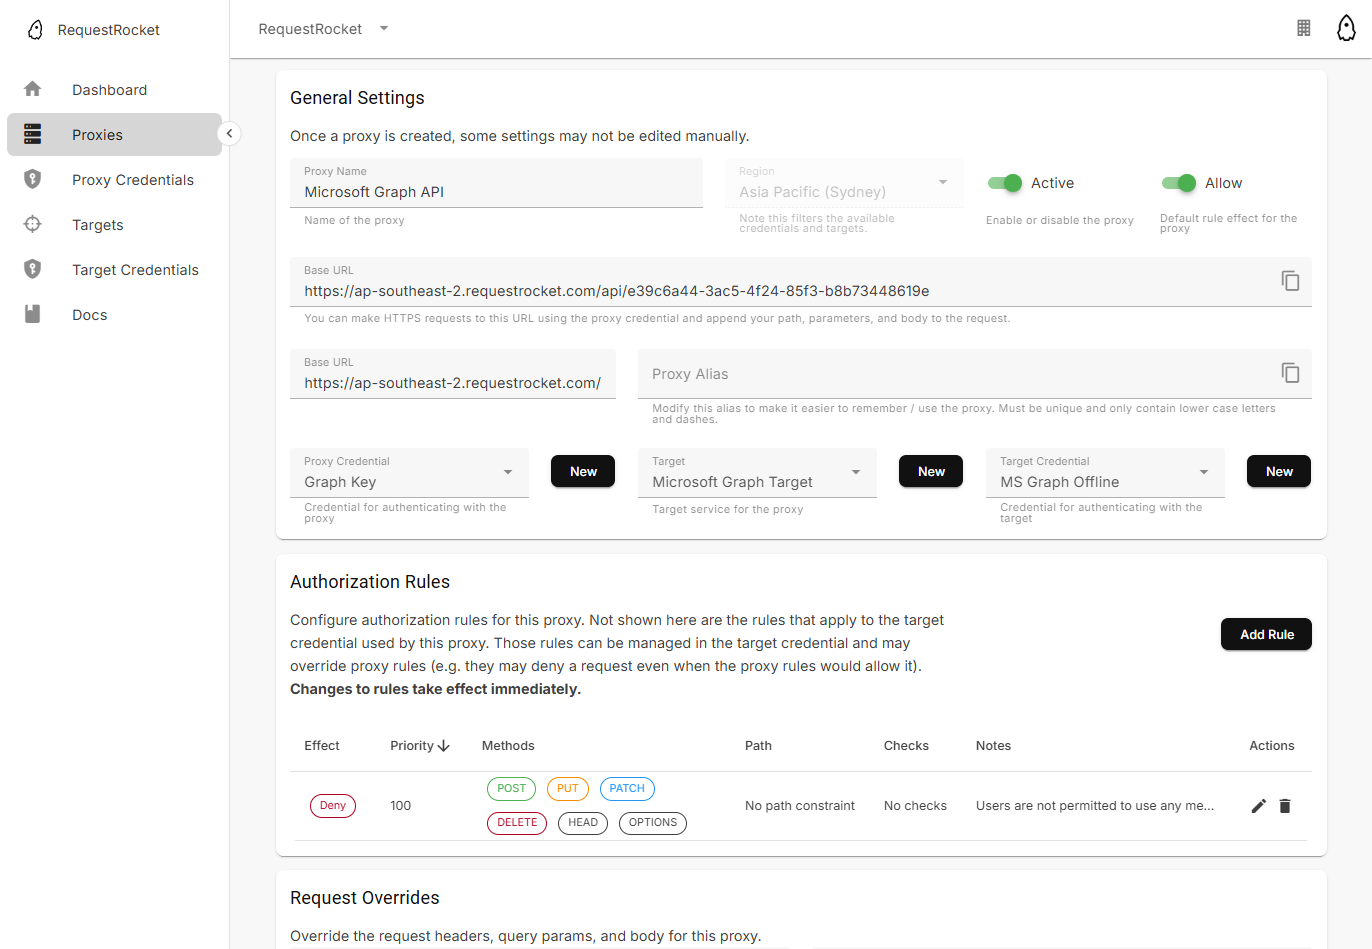Click the Add Rule button

(x=1266, y=634)
